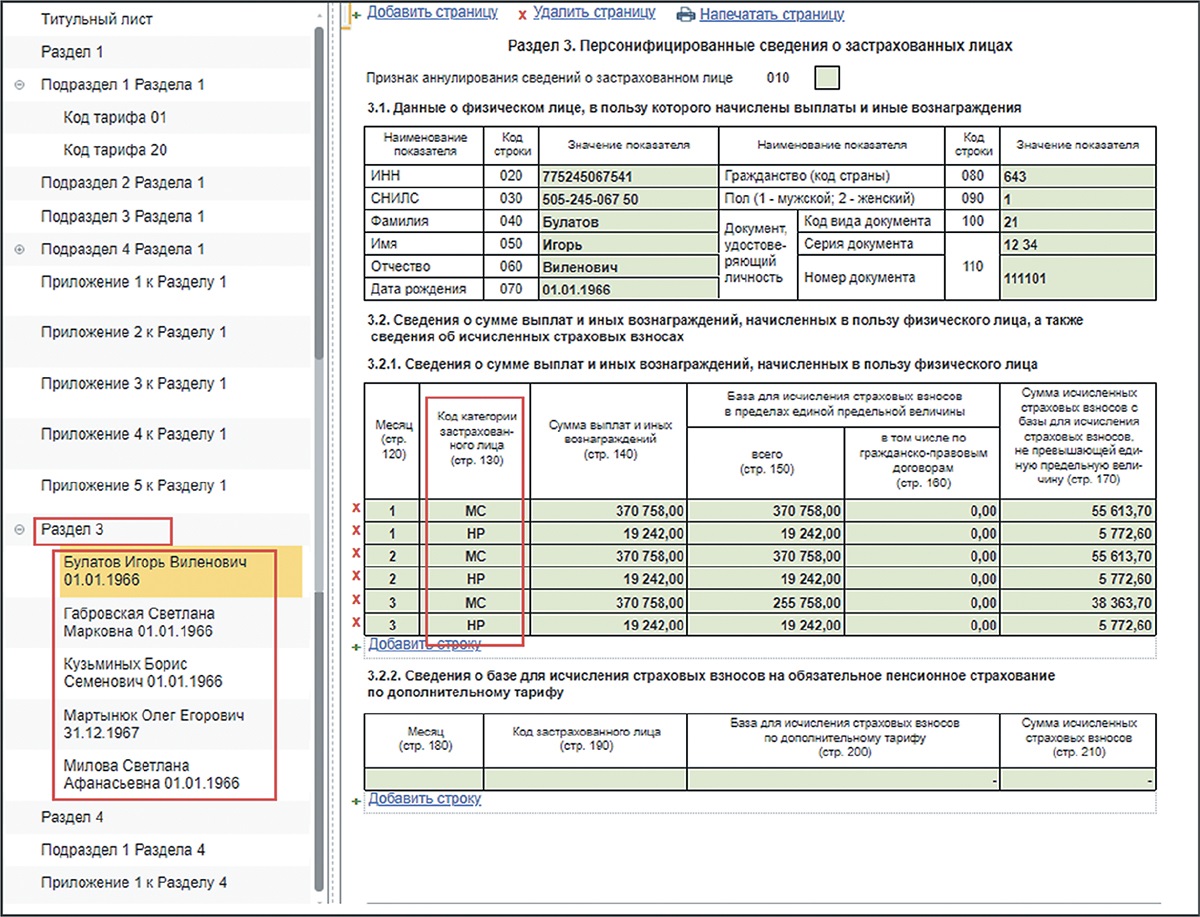Open Код тарифа 20 section
The image size is (1200, 917).
pyautogui.click(x=115, y=150)
